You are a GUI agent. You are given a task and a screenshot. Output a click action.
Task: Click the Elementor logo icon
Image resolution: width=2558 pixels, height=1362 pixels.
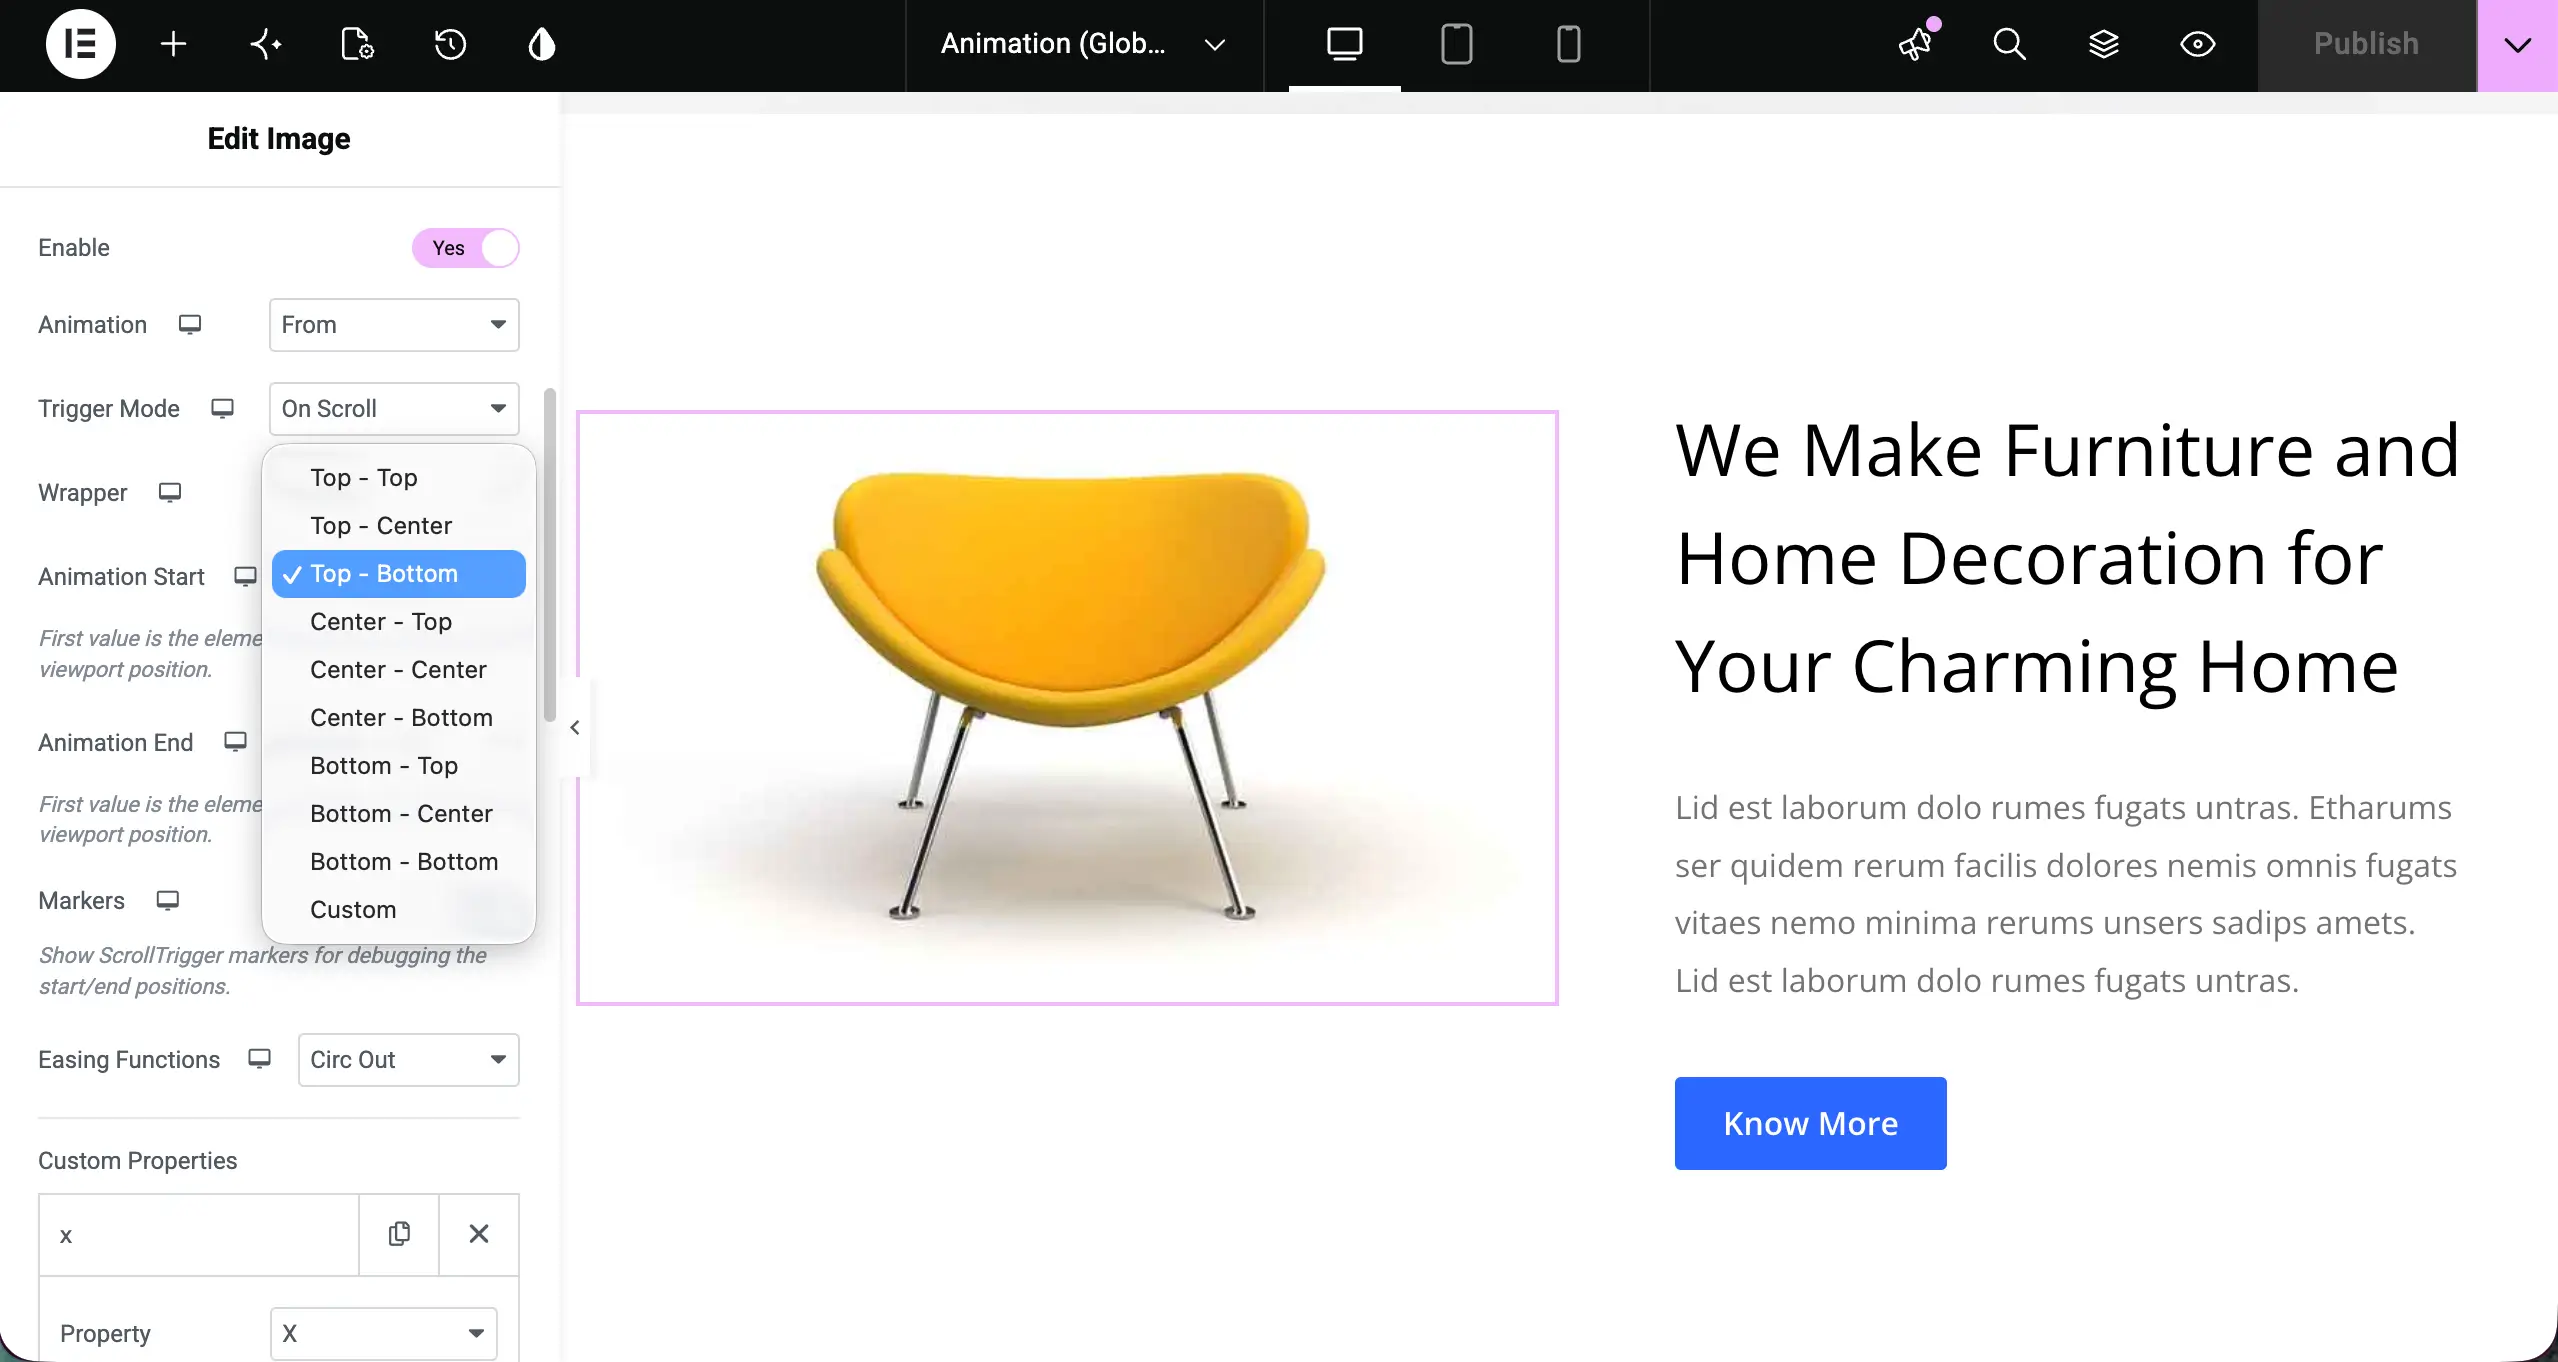click(80, 44)
